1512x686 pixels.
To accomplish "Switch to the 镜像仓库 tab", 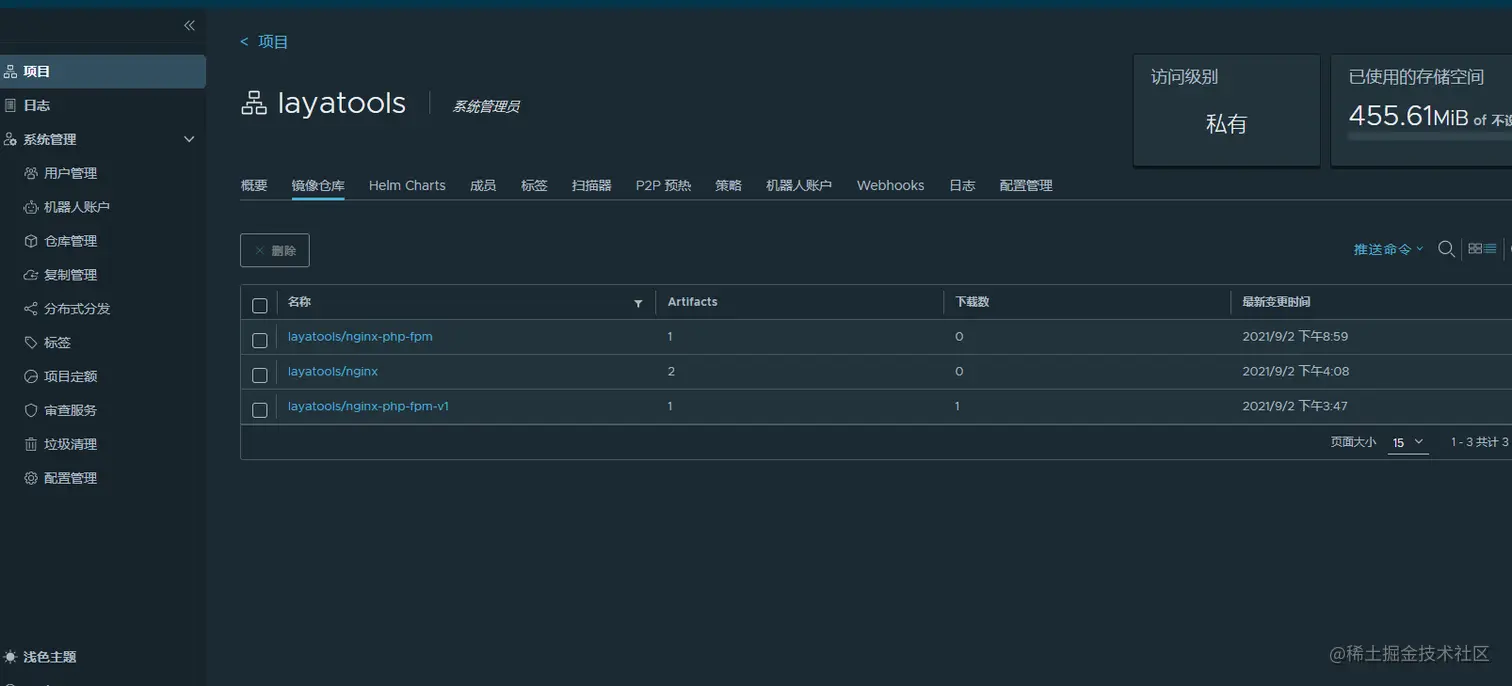I will (x=318, y=186).
